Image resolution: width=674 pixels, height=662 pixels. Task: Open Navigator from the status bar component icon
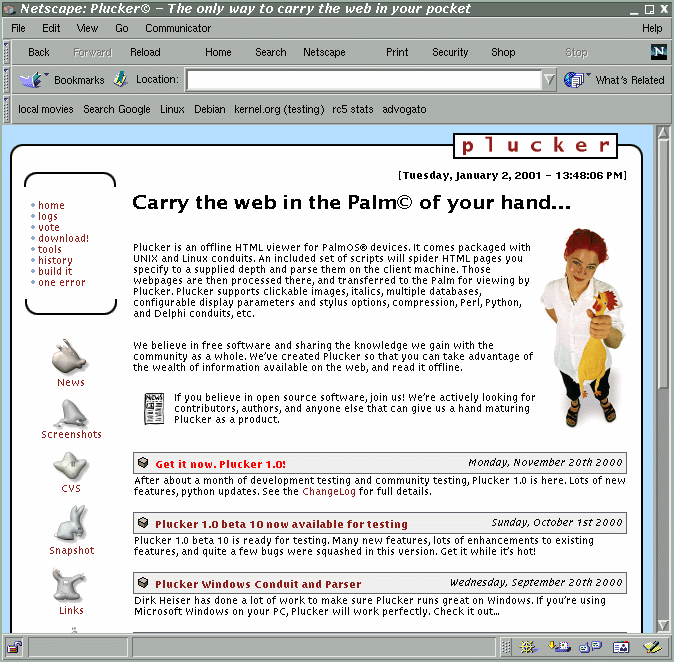[528, 647]
